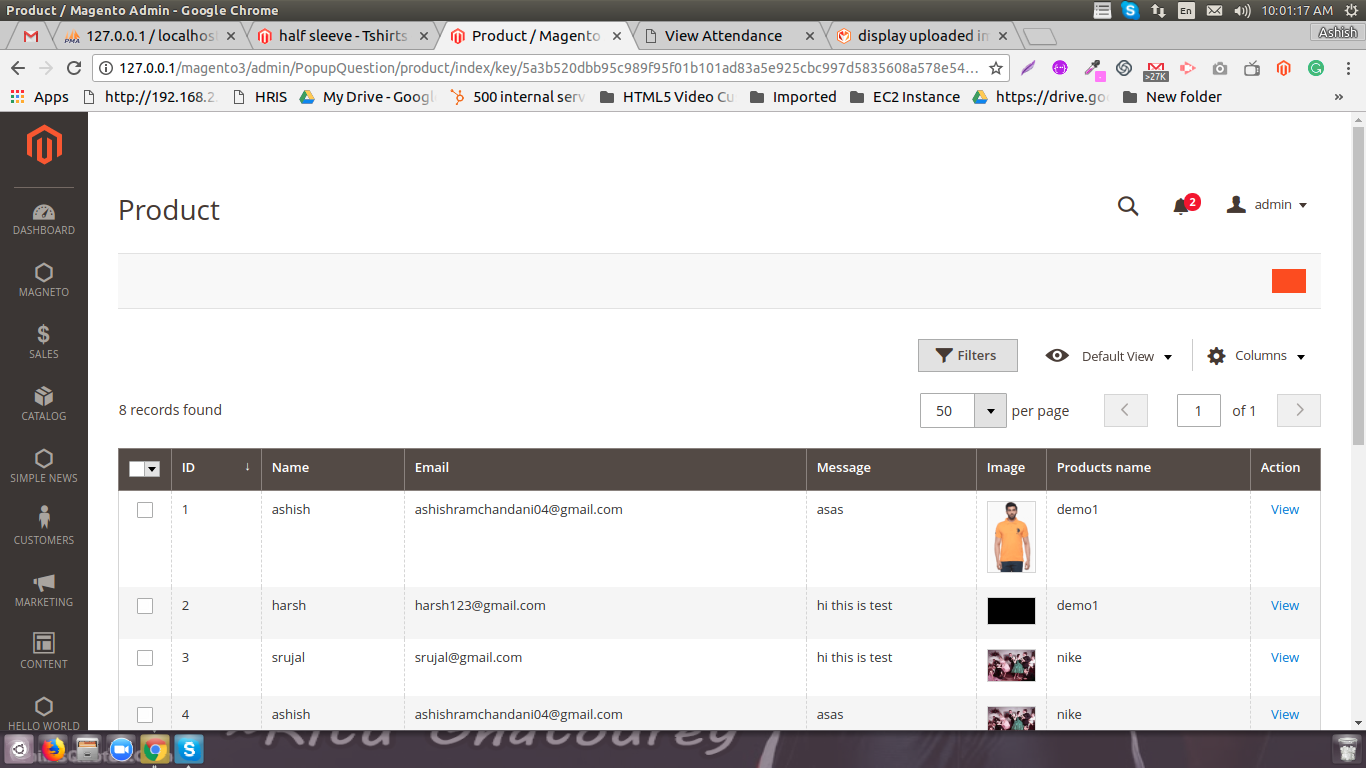Image resolution: width=1366 pixels, height=768 pixels.
Task: Select the checkbox for harsh row
Action: point(145,606)
